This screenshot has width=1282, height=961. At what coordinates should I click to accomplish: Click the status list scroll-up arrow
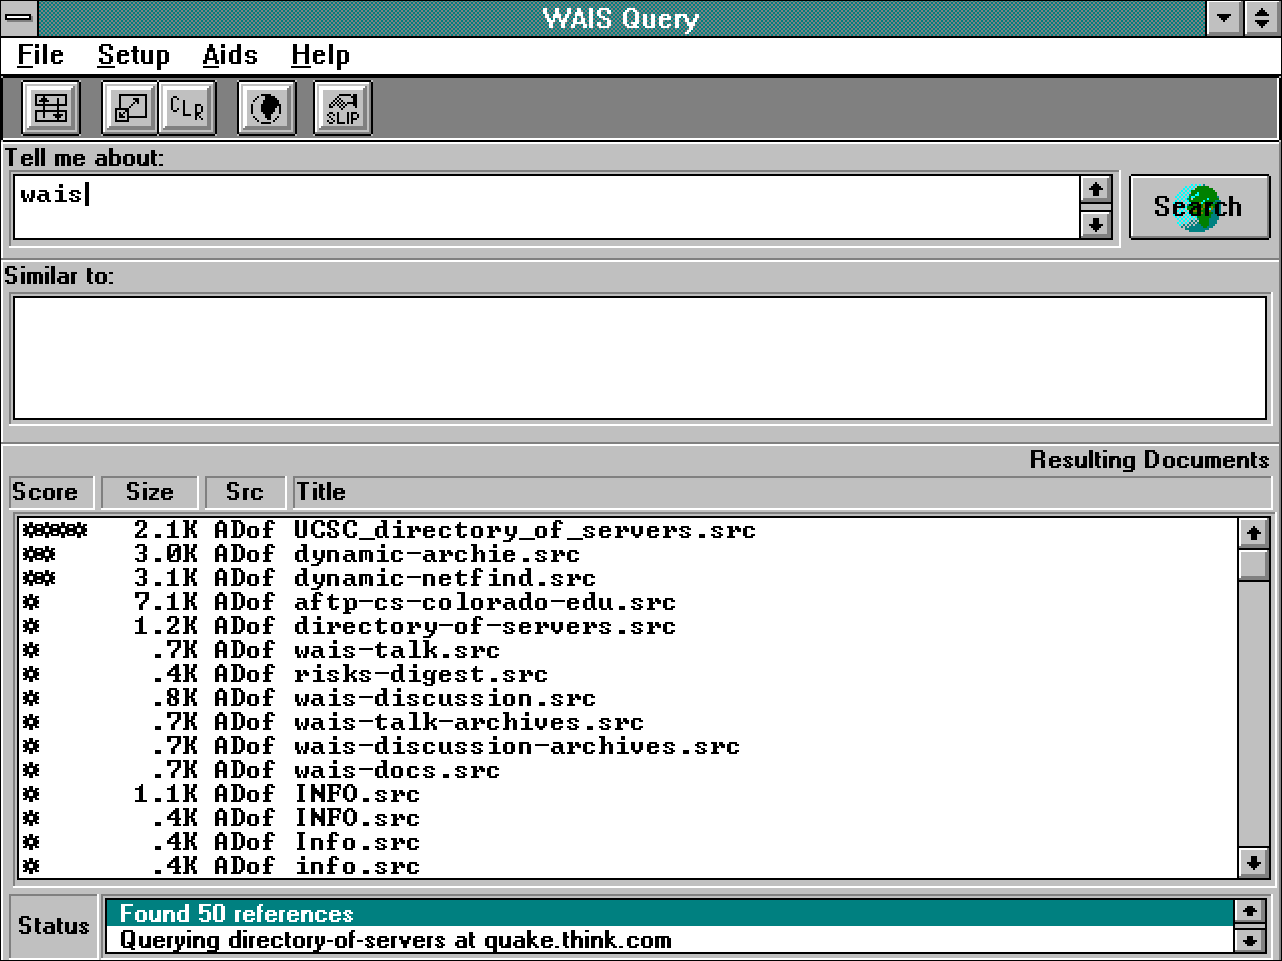tap(1249, 911)
